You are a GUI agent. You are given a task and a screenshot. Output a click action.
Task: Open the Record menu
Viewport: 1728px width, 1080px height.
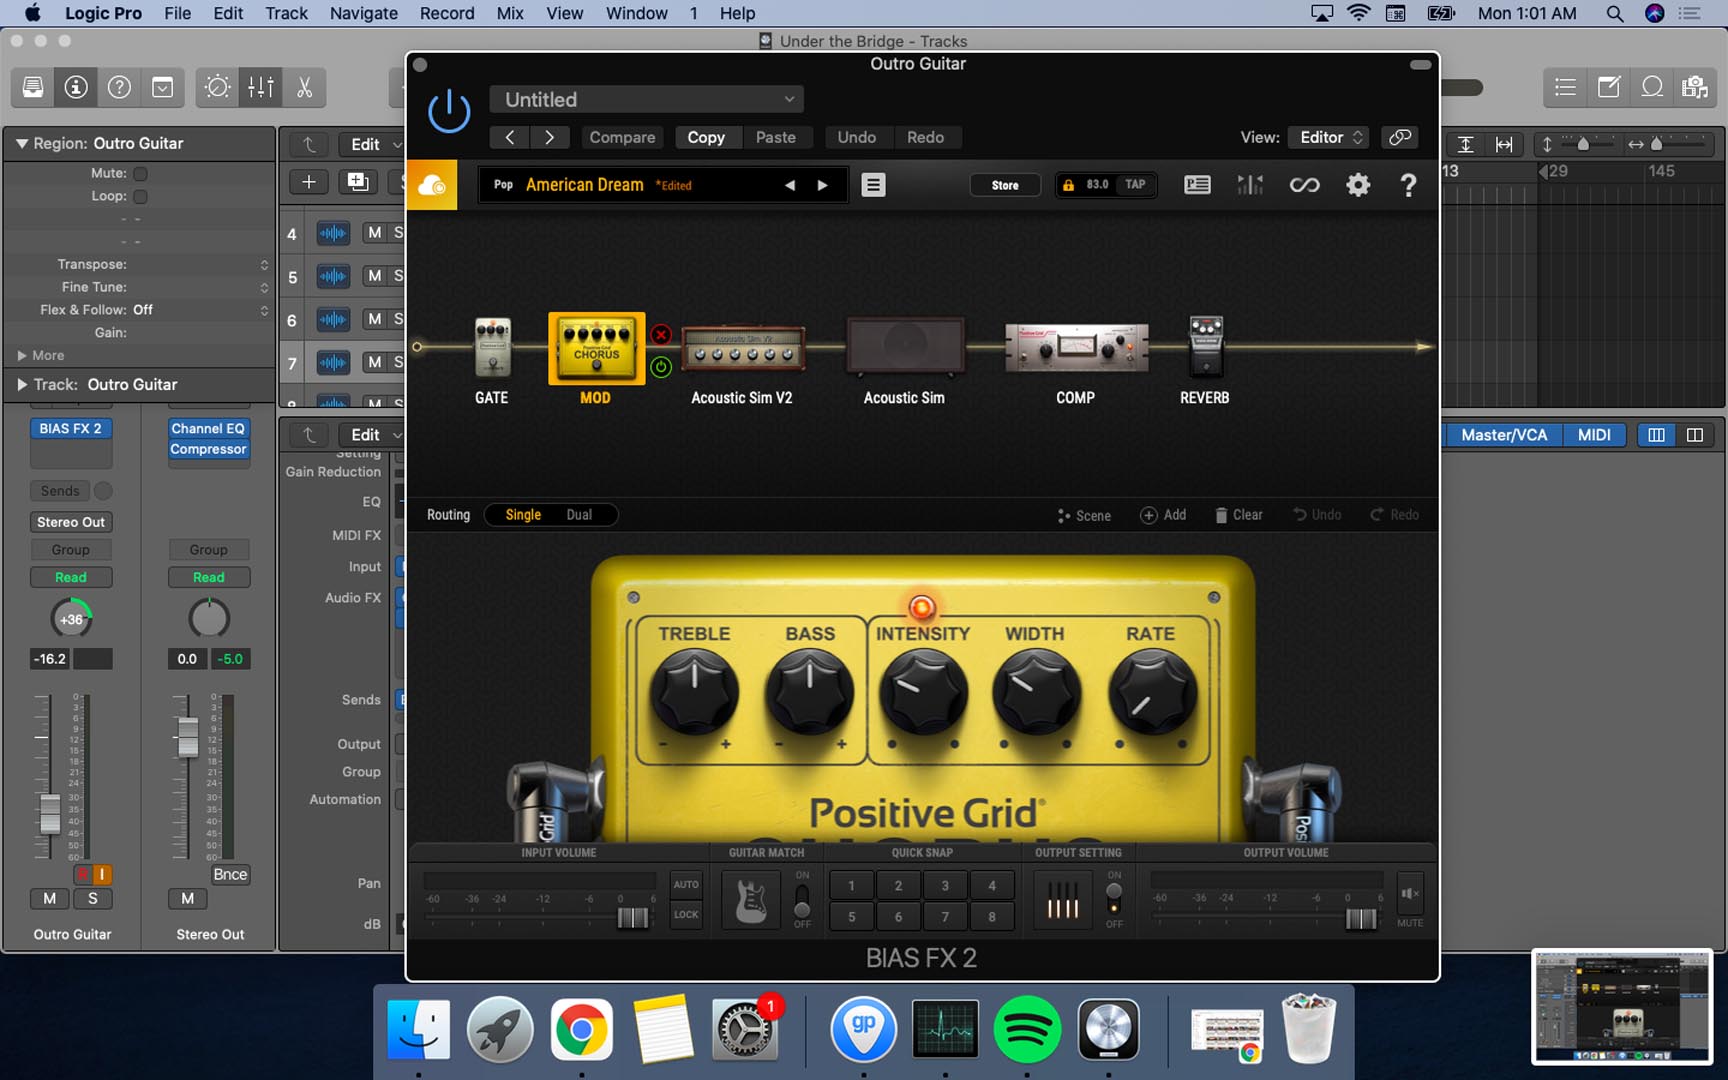click(x=447, y=13)
